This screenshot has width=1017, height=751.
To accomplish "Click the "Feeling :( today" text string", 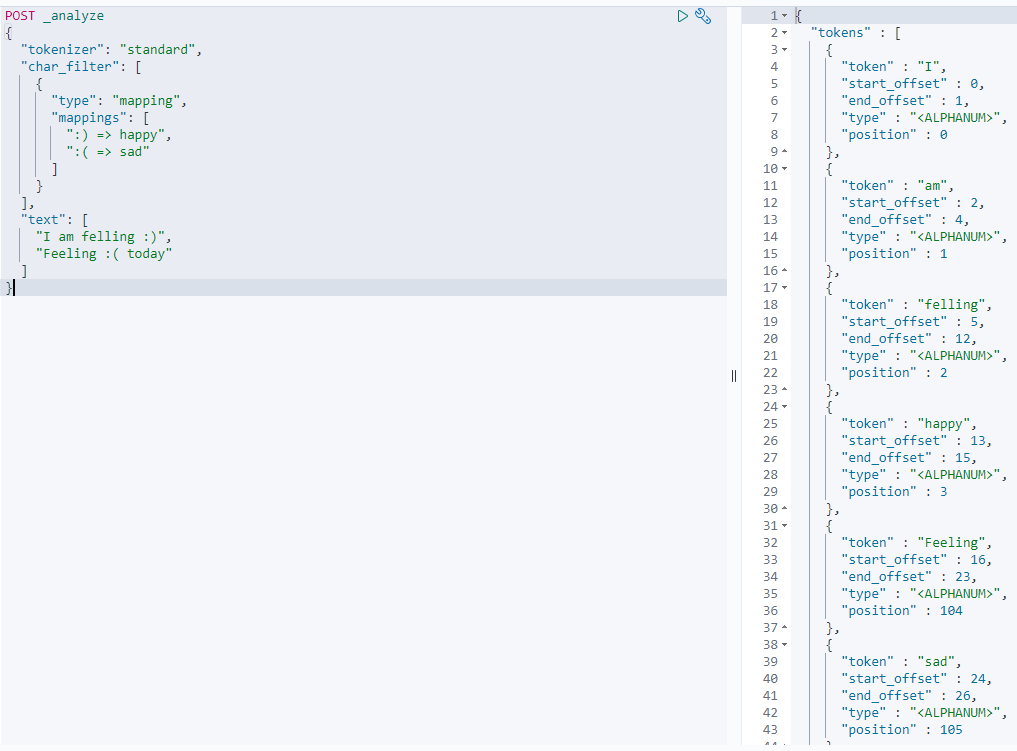I will click(104, 254).
